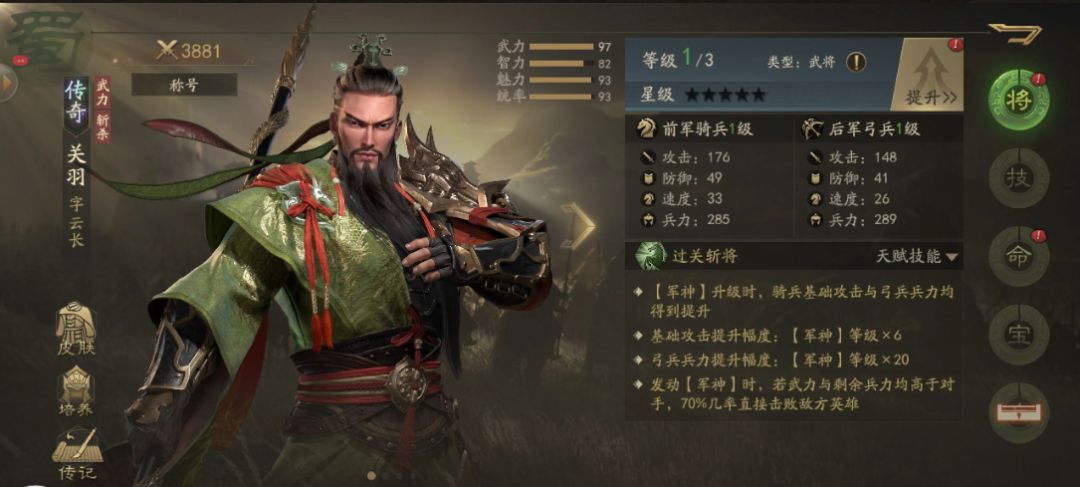This screenshot has width=1080, height=487.
Task: Tap the yellow exclamation info icon
Action: (855, 62)
